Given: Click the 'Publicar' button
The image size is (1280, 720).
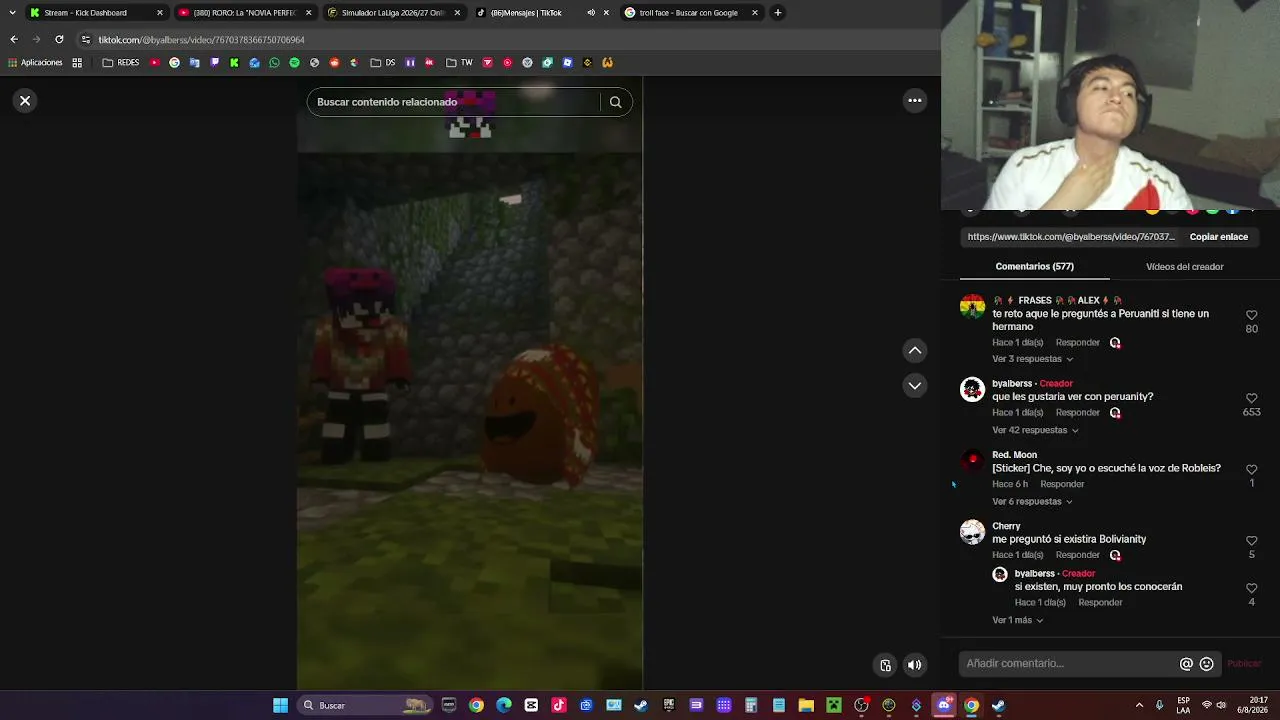Looking at the screenshot, I should point(1244,664).
